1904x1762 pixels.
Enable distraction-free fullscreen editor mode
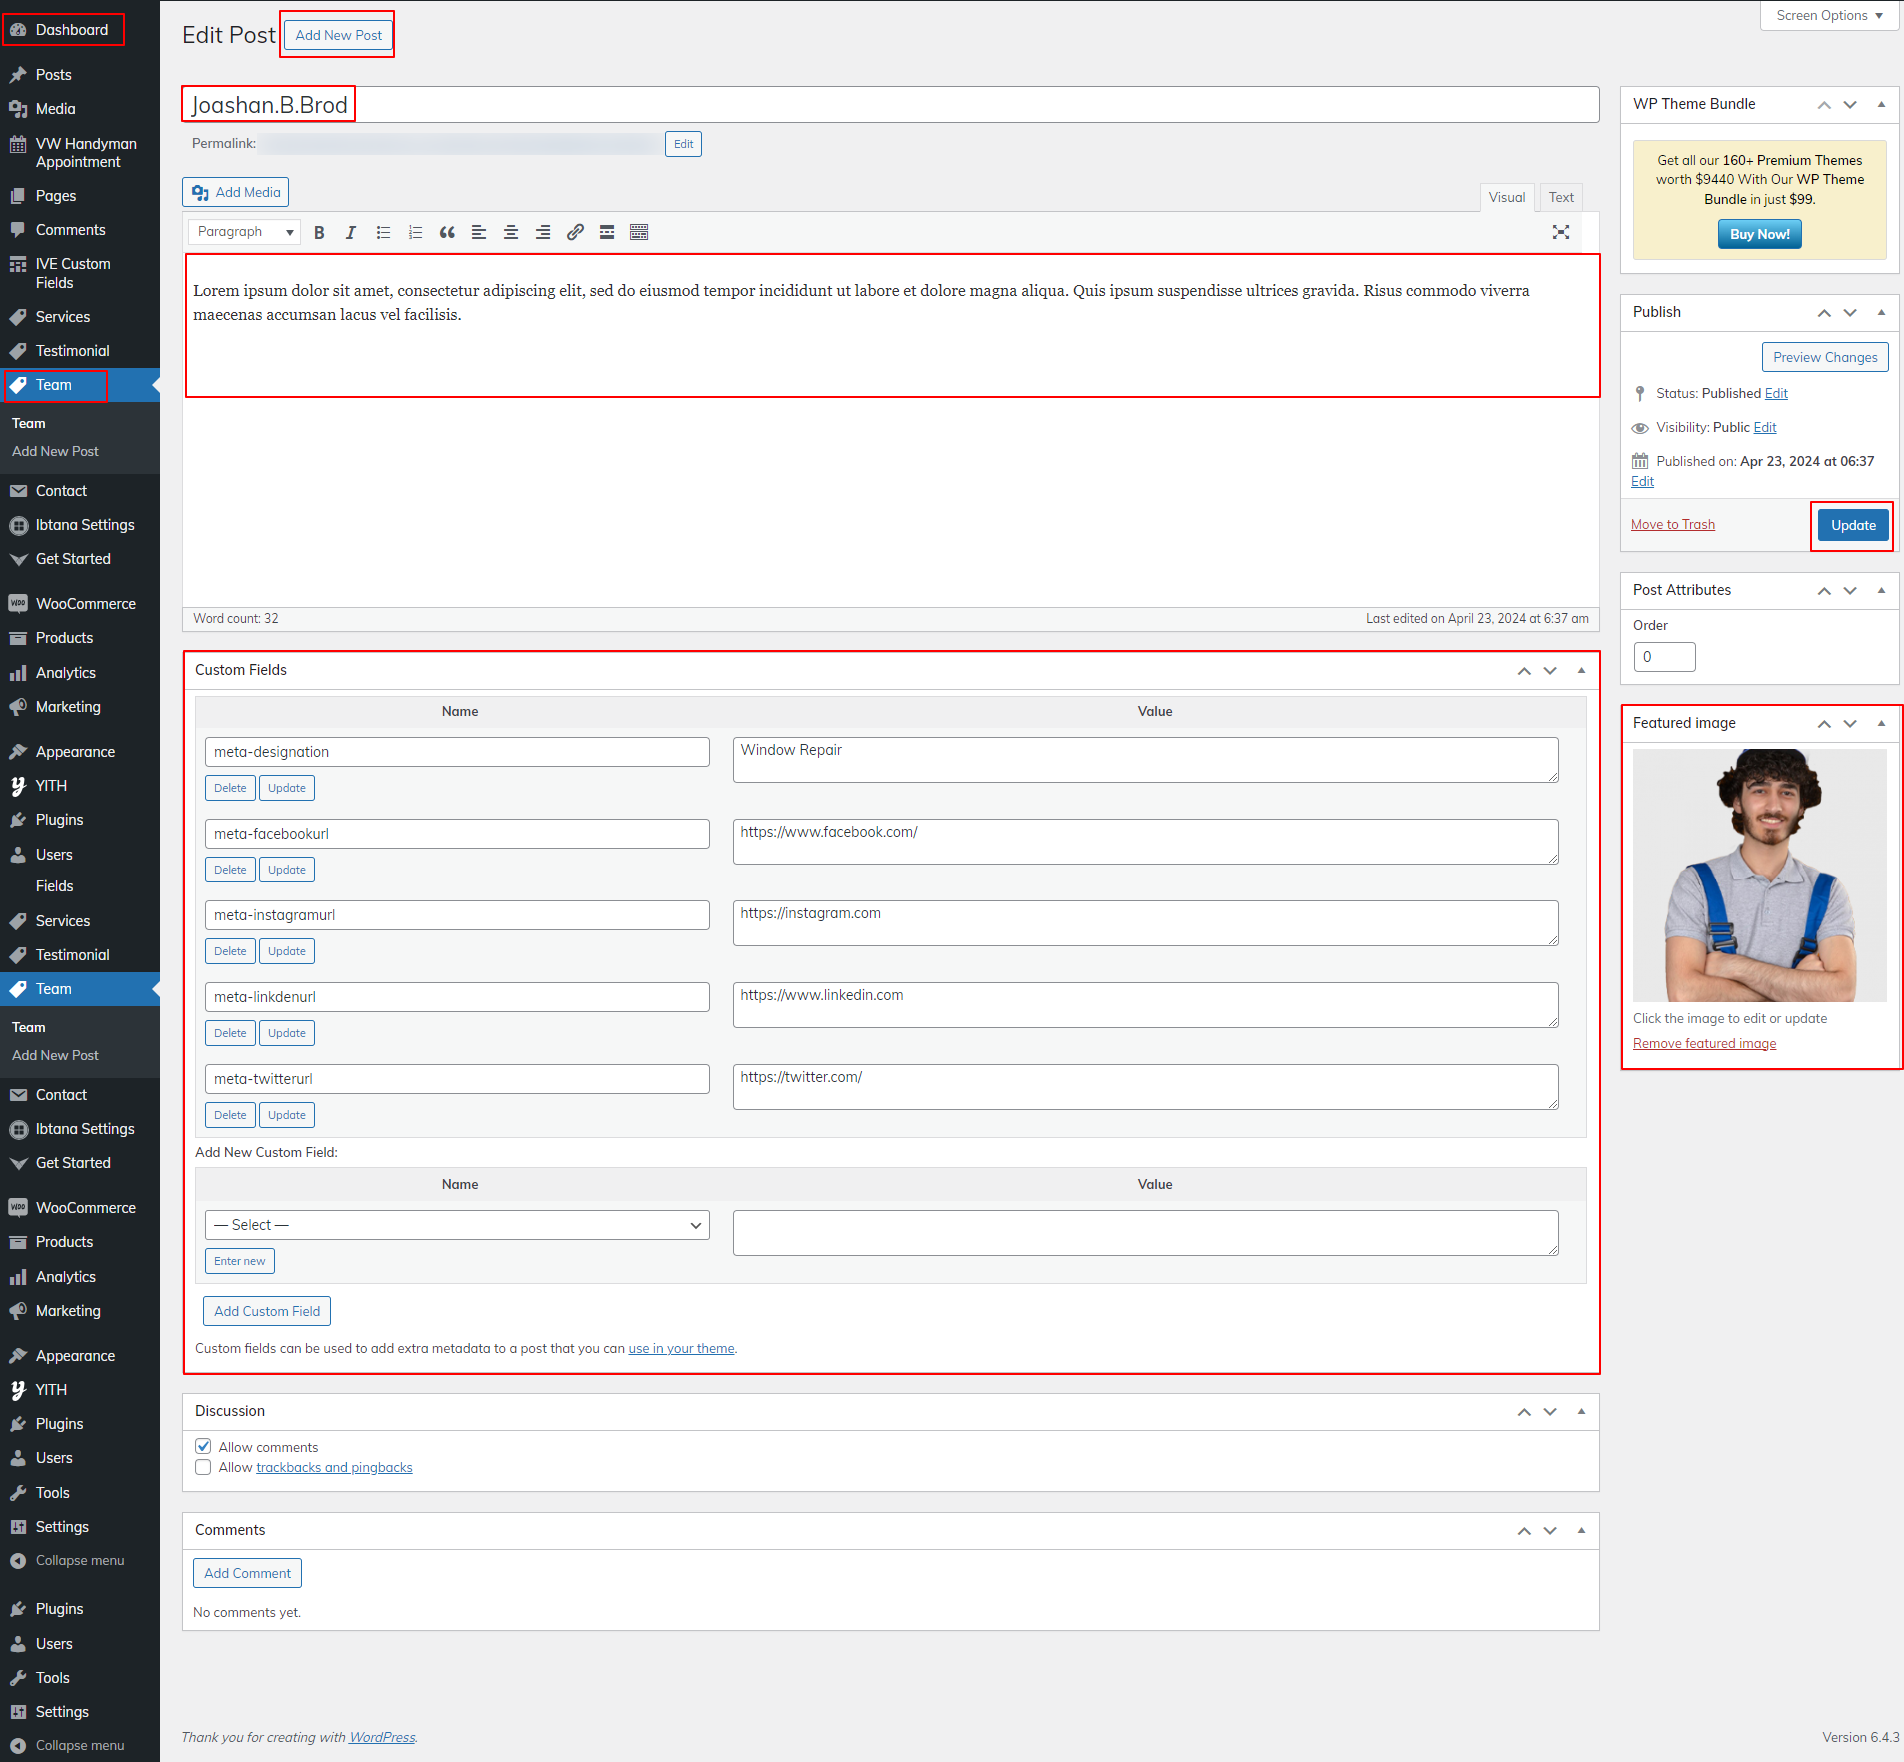(x=1560, y=232)
